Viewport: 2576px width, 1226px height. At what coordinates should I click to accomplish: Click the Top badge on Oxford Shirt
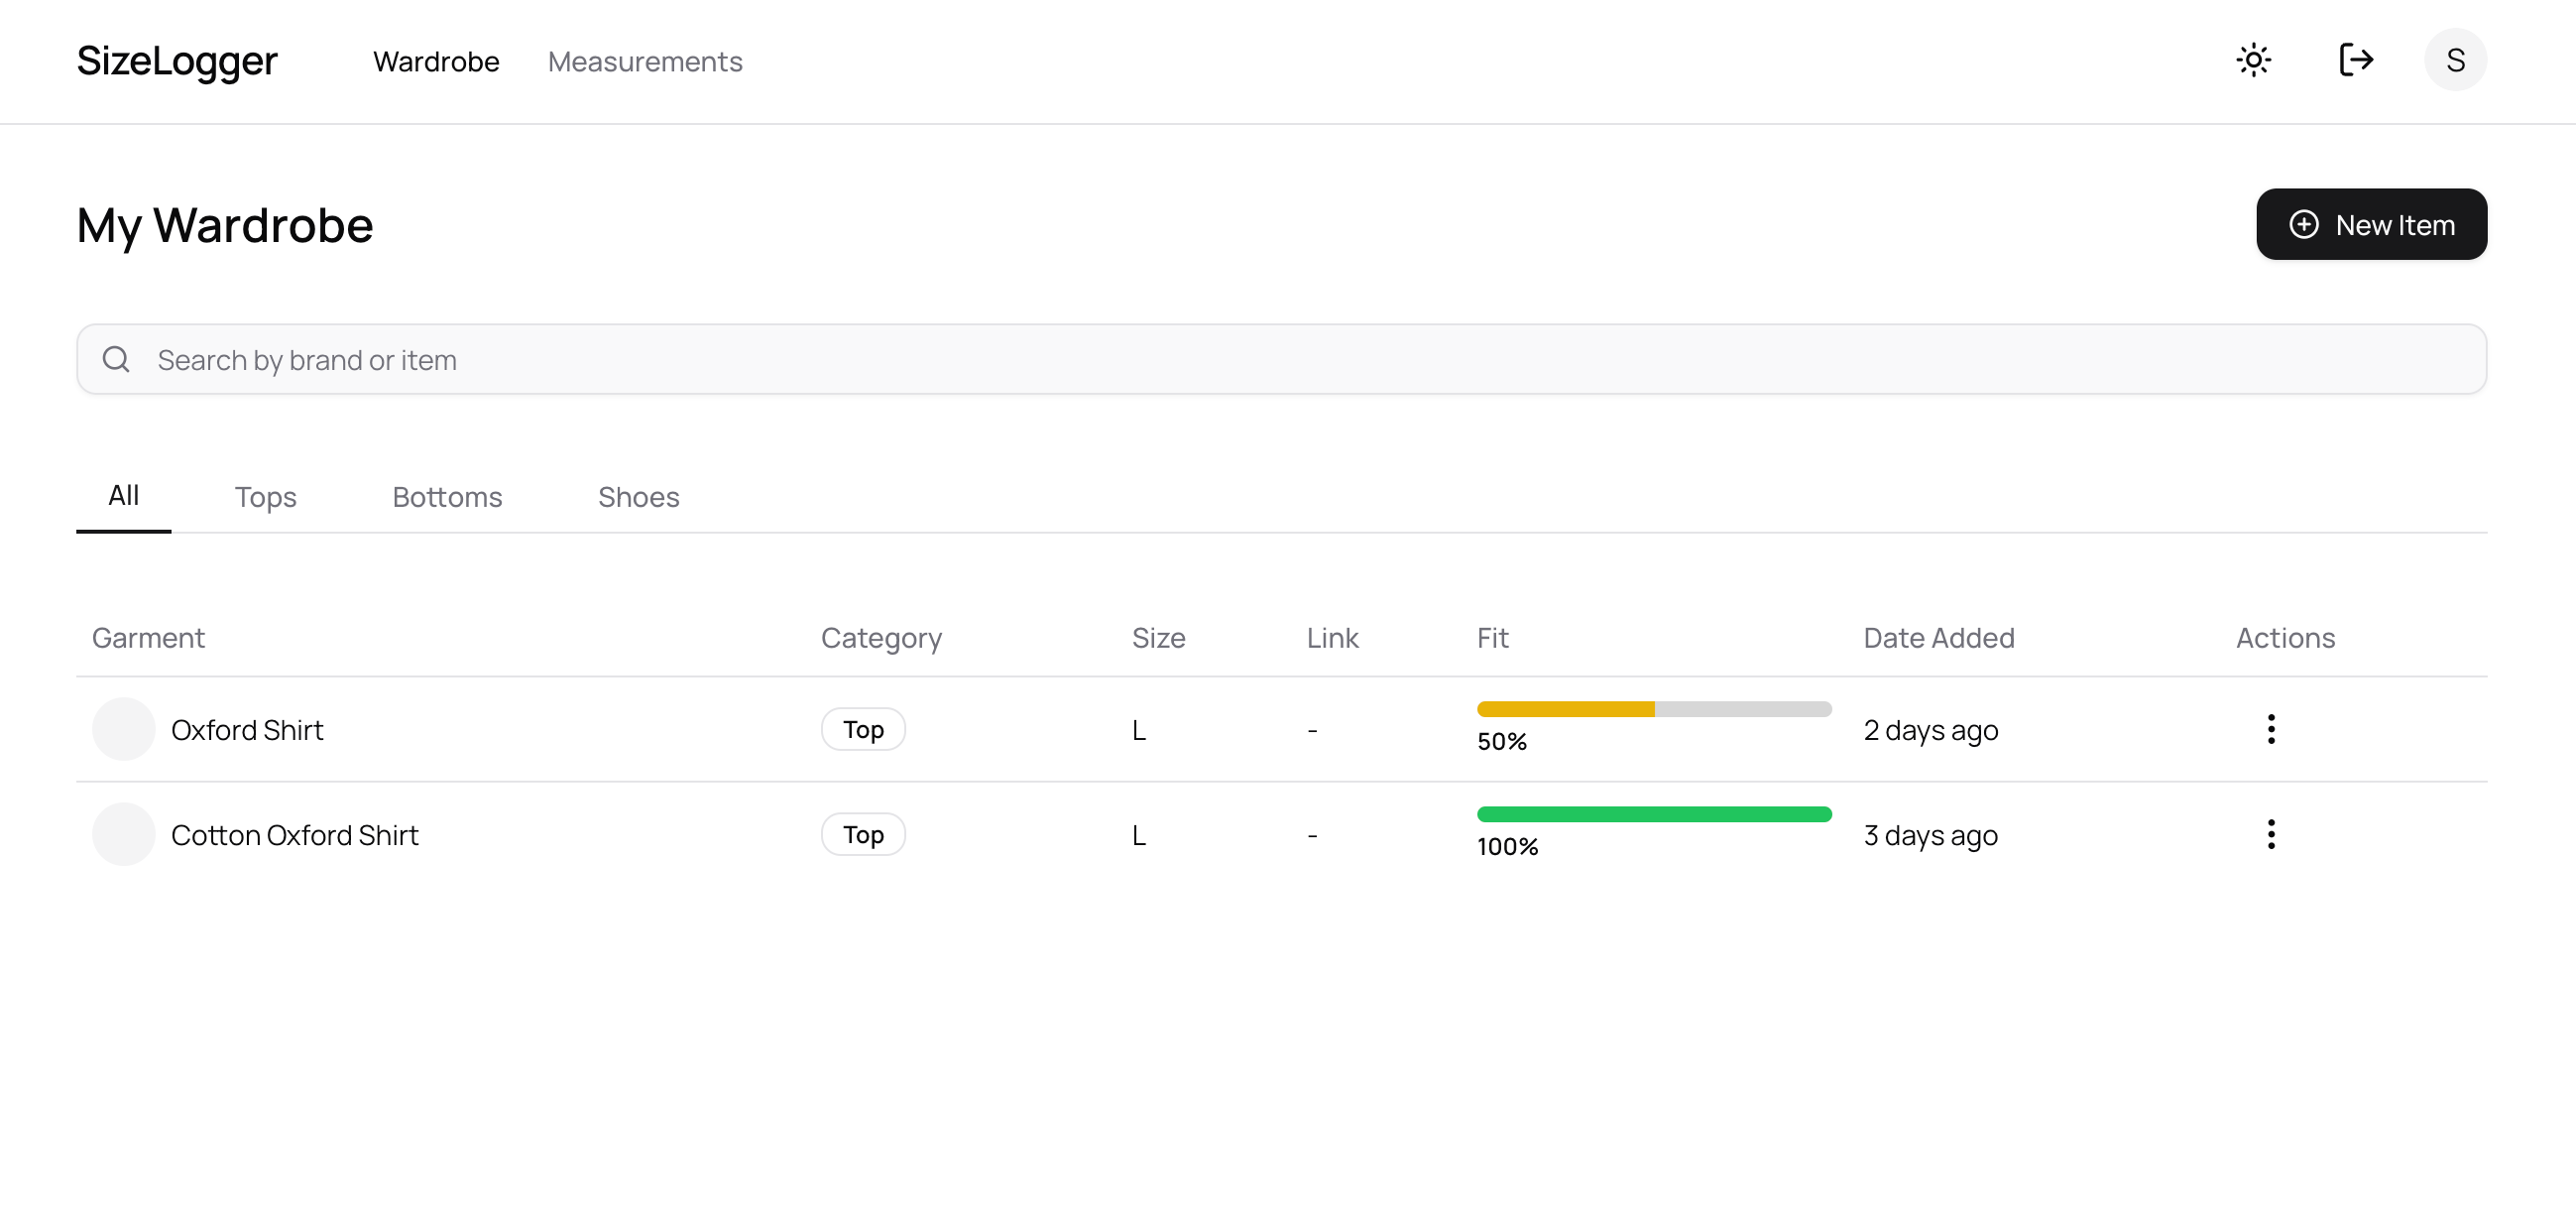click(x=862, y=729)
